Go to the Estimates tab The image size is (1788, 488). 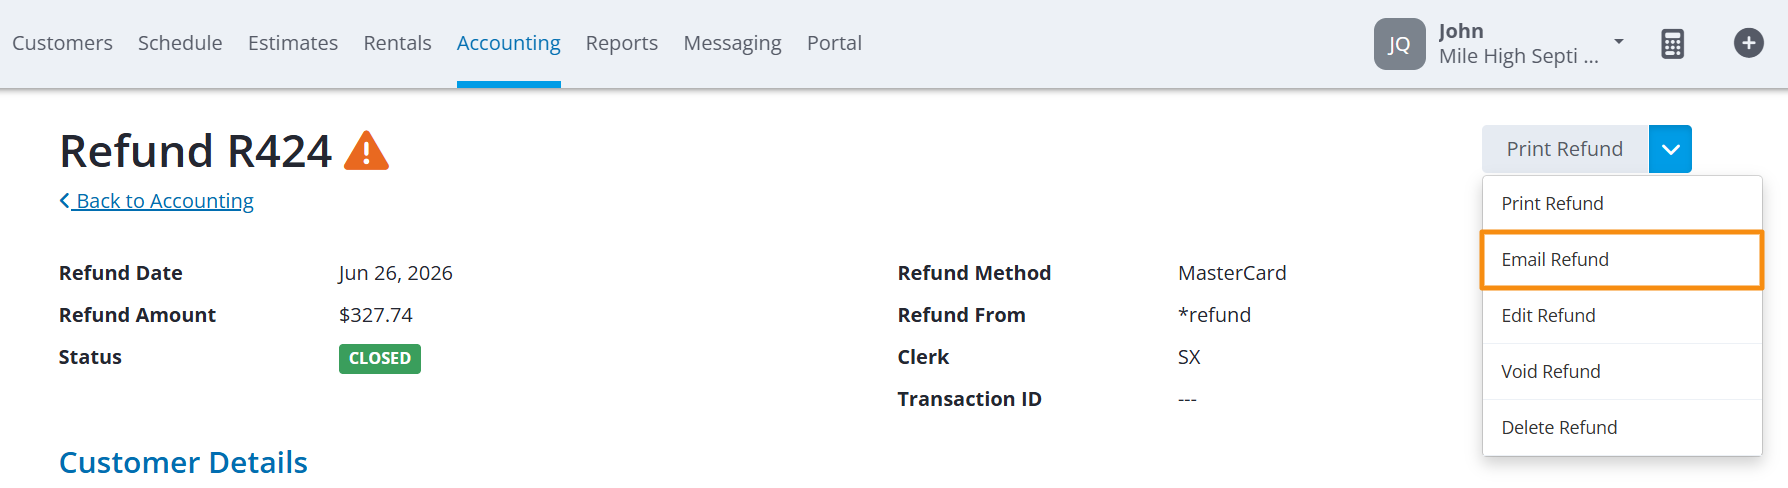293,43
